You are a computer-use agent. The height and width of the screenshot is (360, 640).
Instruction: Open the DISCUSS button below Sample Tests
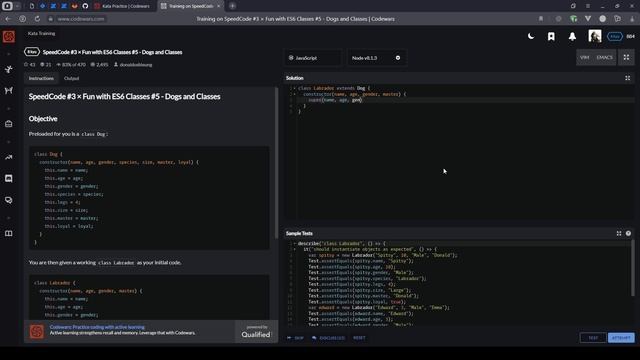pyautogui.click(x=329, y=338)
